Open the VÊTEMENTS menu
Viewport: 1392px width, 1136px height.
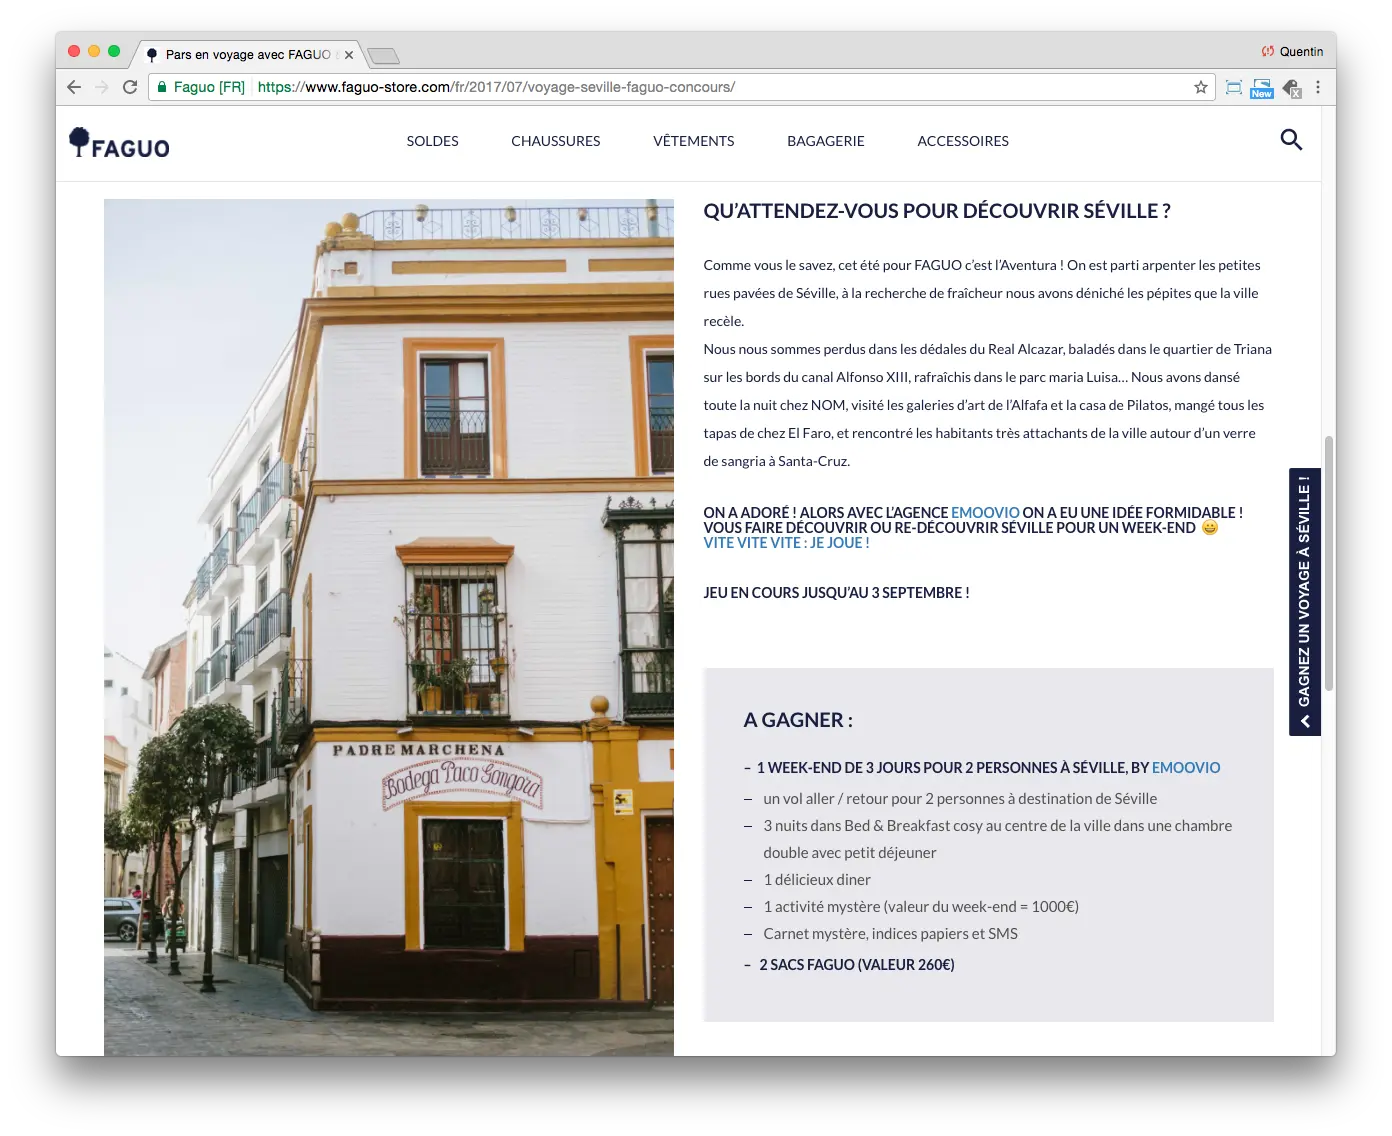tap(694, 141)
